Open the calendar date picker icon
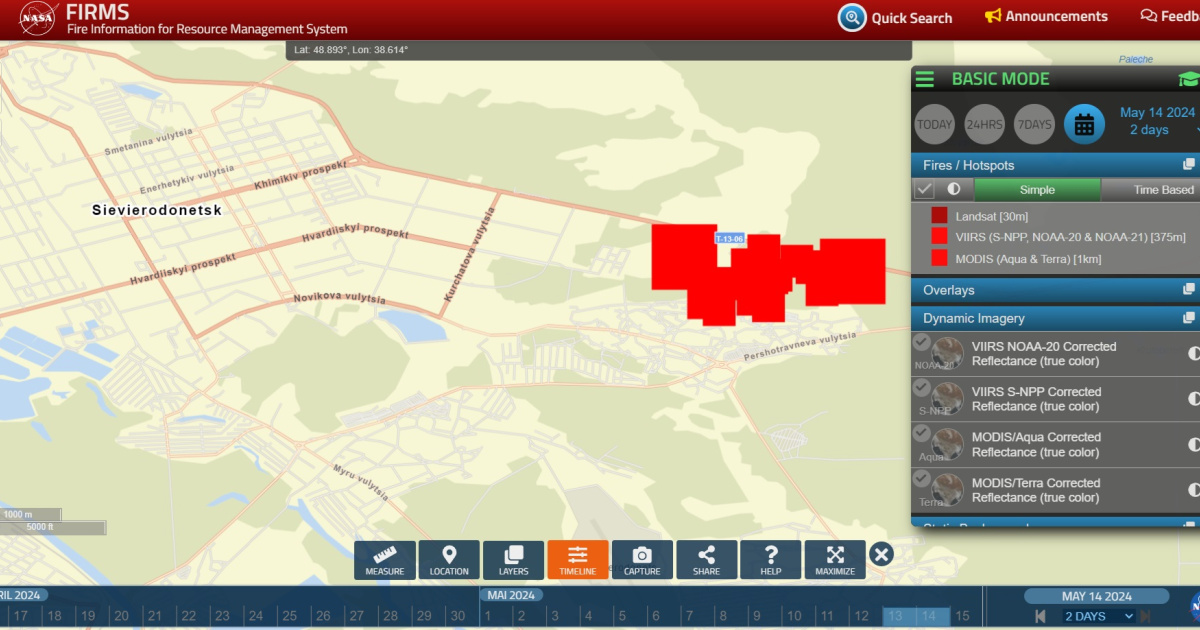This screenshot has height=630, width=1200. 1084,125
